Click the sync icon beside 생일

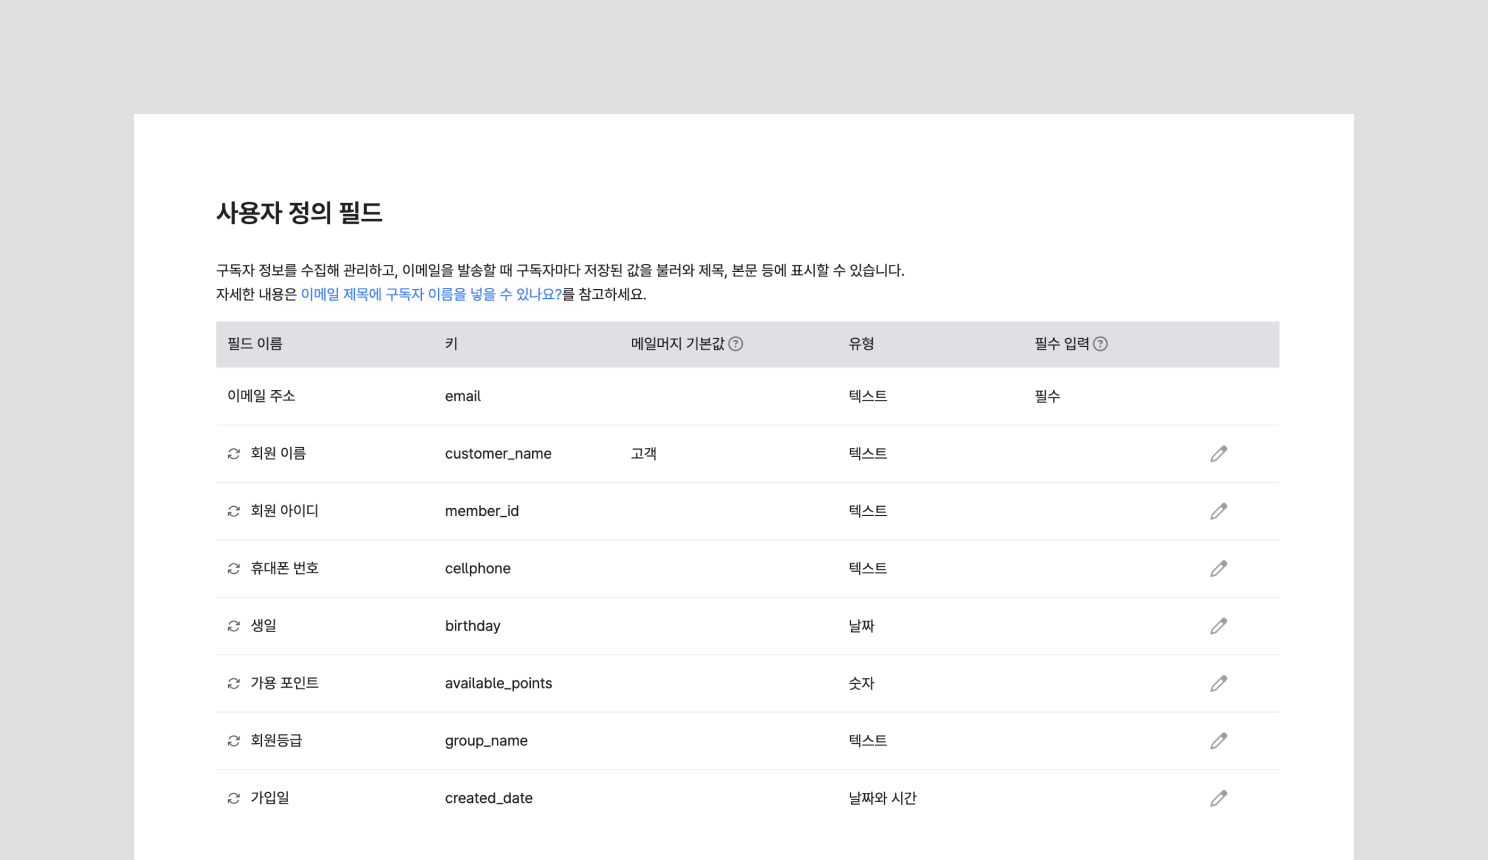tap(234, 626)
